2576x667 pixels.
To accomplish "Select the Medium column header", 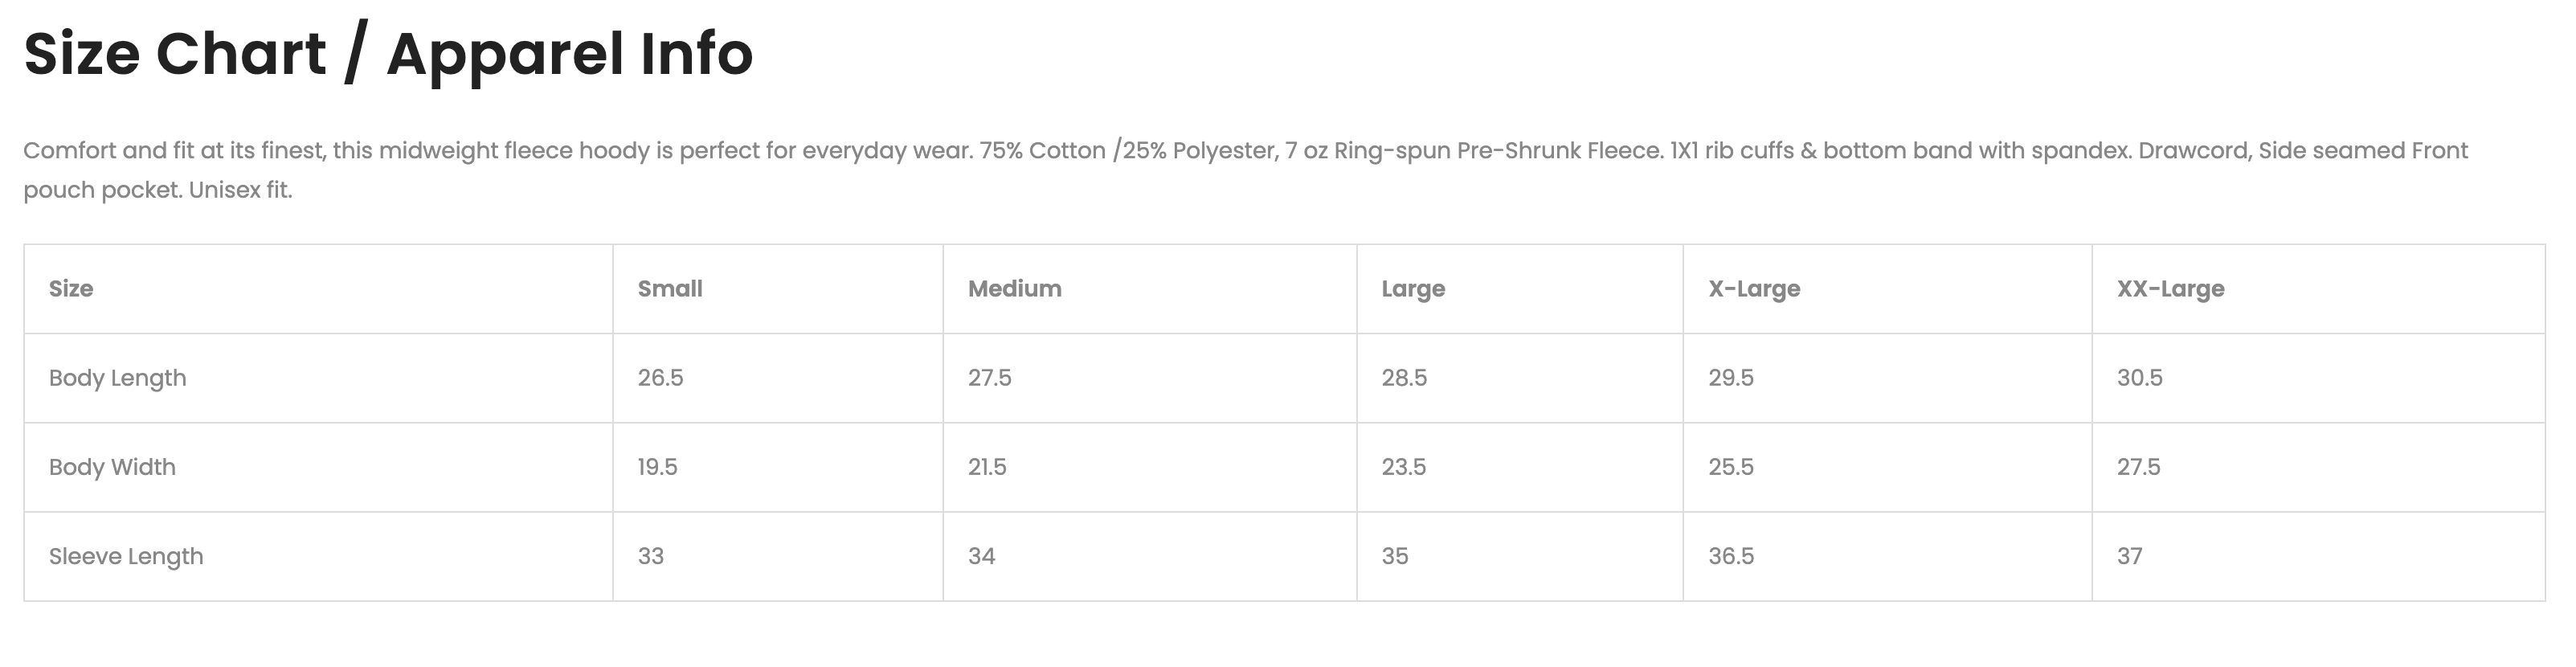I will [1014, 289].
